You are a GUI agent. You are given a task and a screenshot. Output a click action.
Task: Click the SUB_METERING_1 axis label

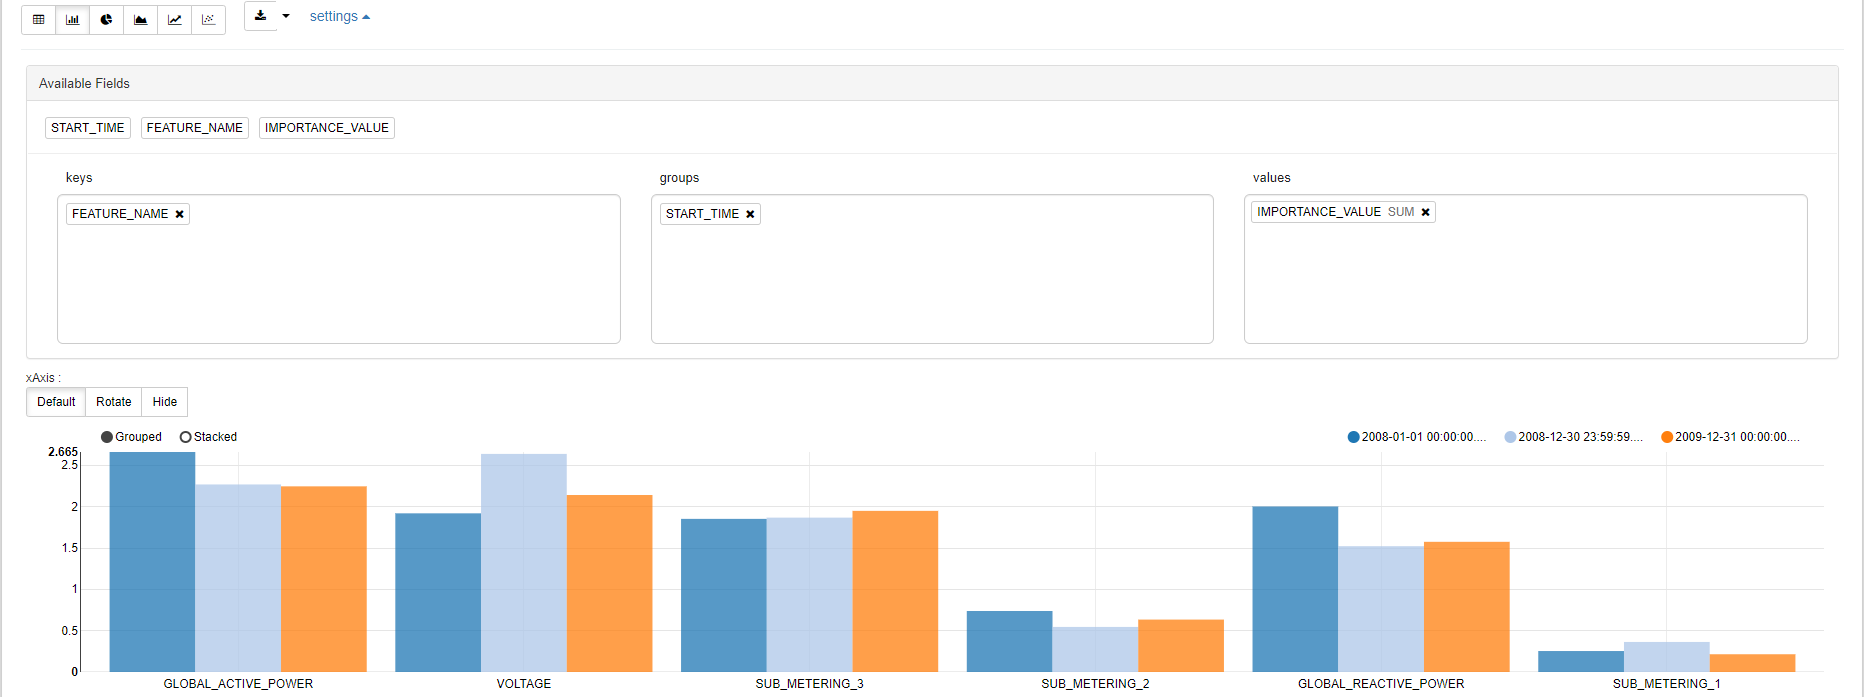click(1667, 684)
